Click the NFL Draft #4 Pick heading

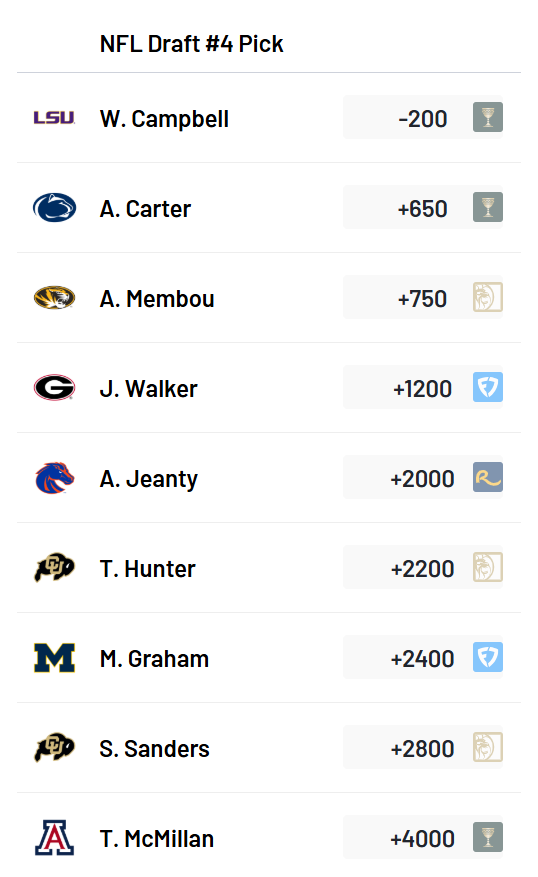191,44
